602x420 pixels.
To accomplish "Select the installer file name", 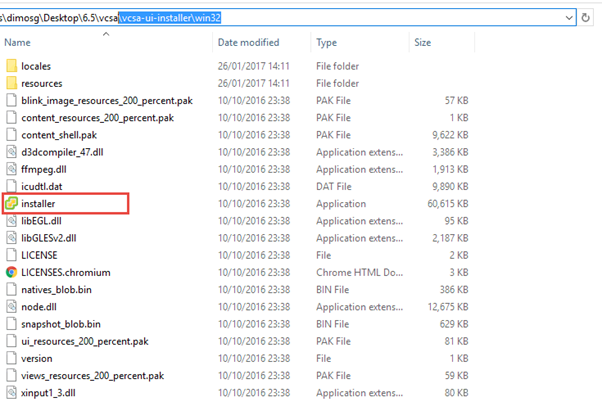I will tap(38, 203).
